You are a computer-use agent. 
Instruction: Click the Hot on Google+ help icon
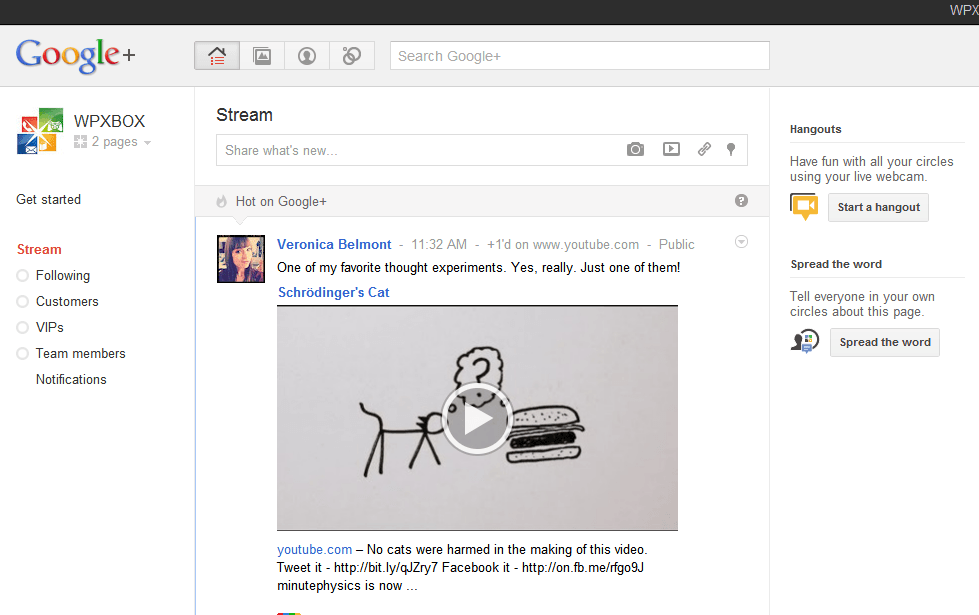[x=741, y=200]
